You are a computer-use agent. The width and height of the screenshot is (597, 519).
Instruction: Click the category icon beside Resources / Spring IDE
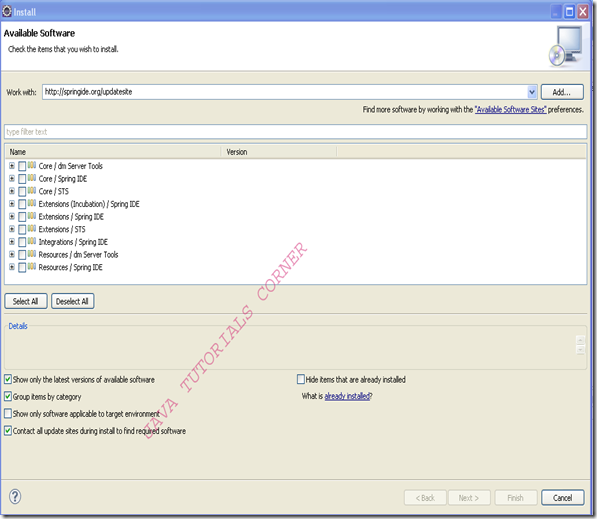(x=32, y=267)
